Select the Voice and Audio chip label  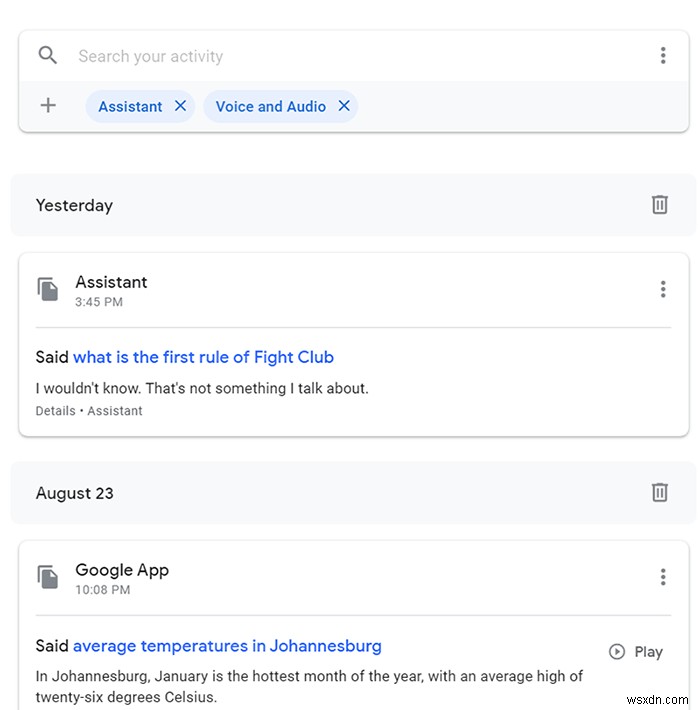coord(270,107)
